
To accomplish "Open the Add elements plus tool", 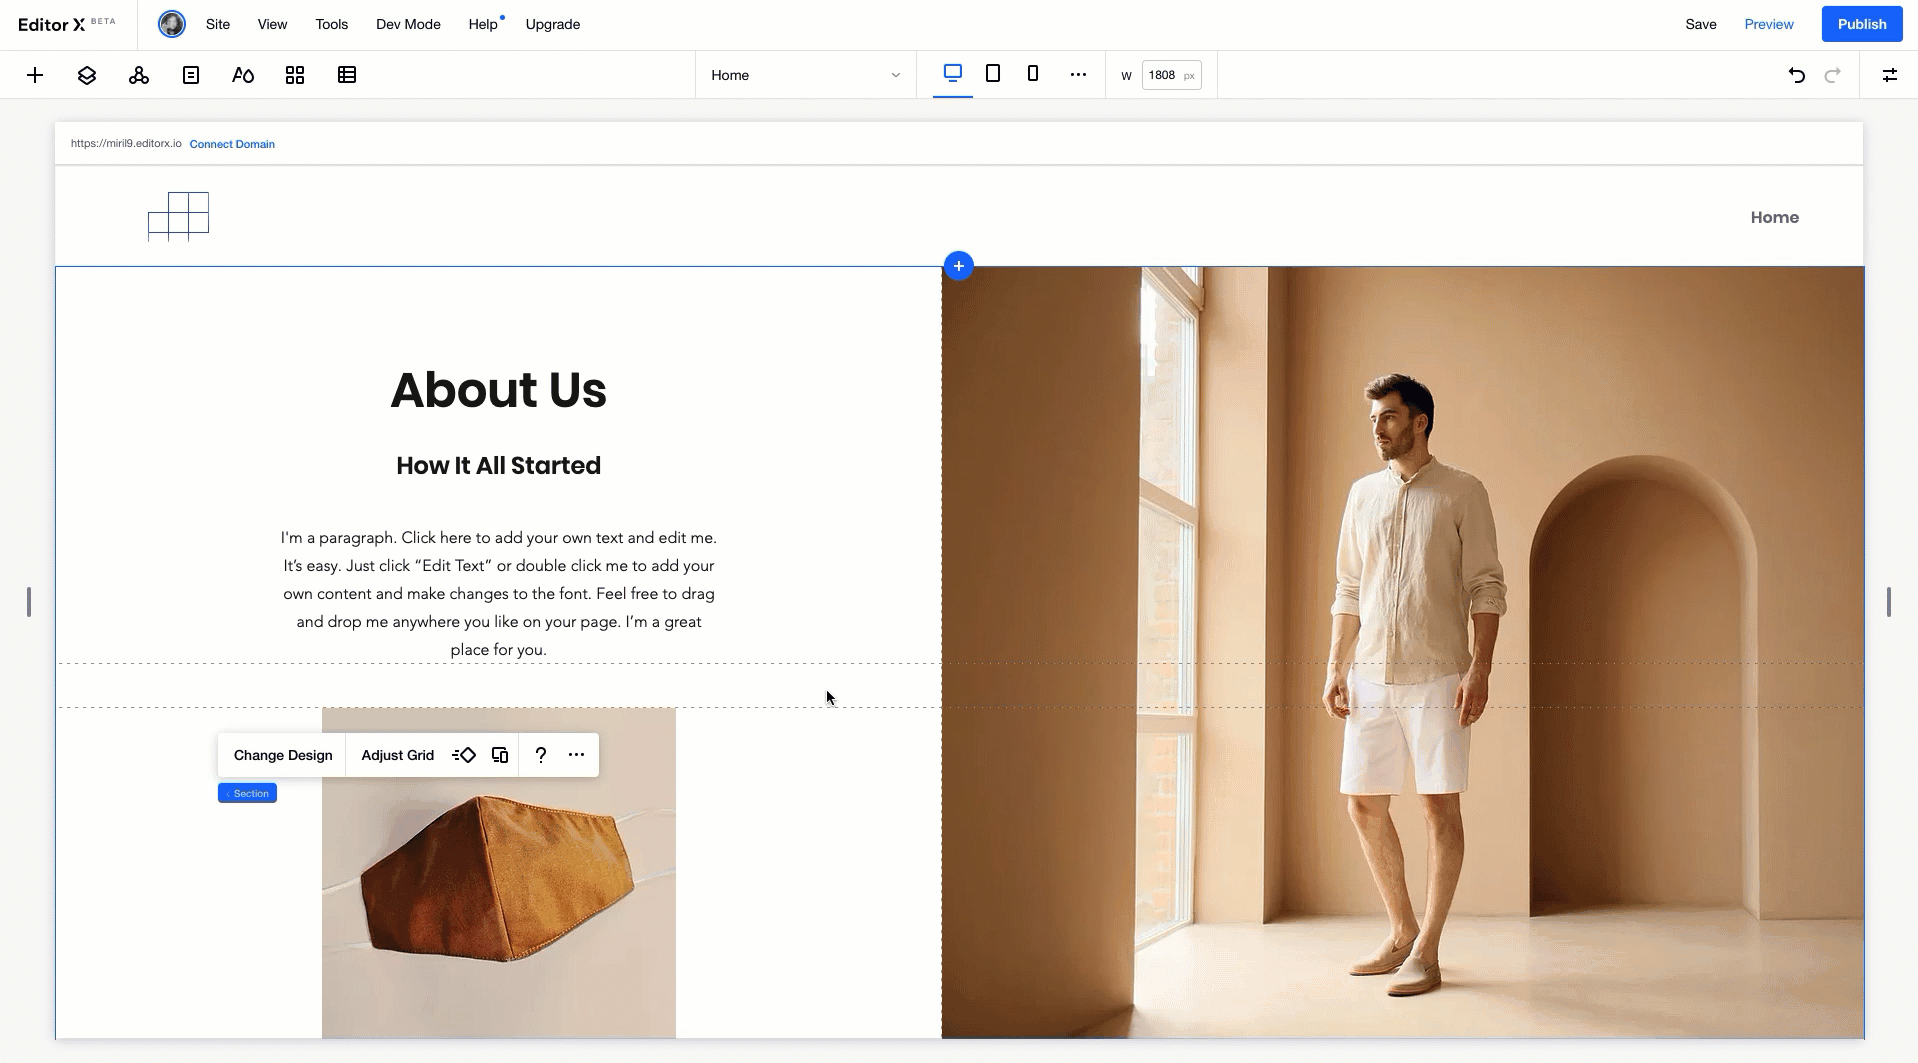I will tap(35, 75).
